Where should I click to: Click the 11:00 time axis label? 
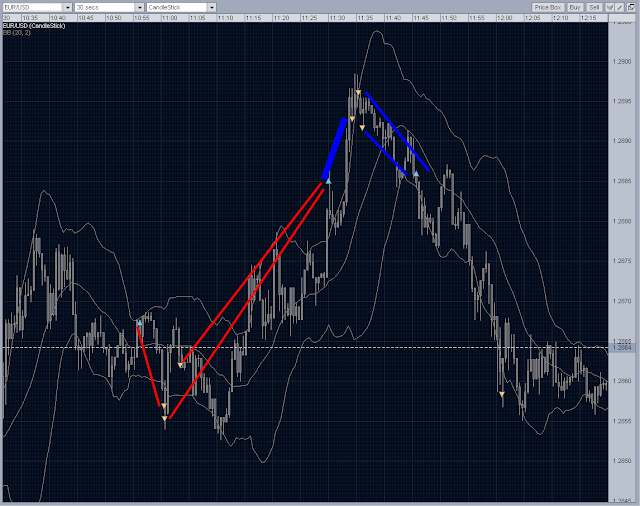point(169,18)
